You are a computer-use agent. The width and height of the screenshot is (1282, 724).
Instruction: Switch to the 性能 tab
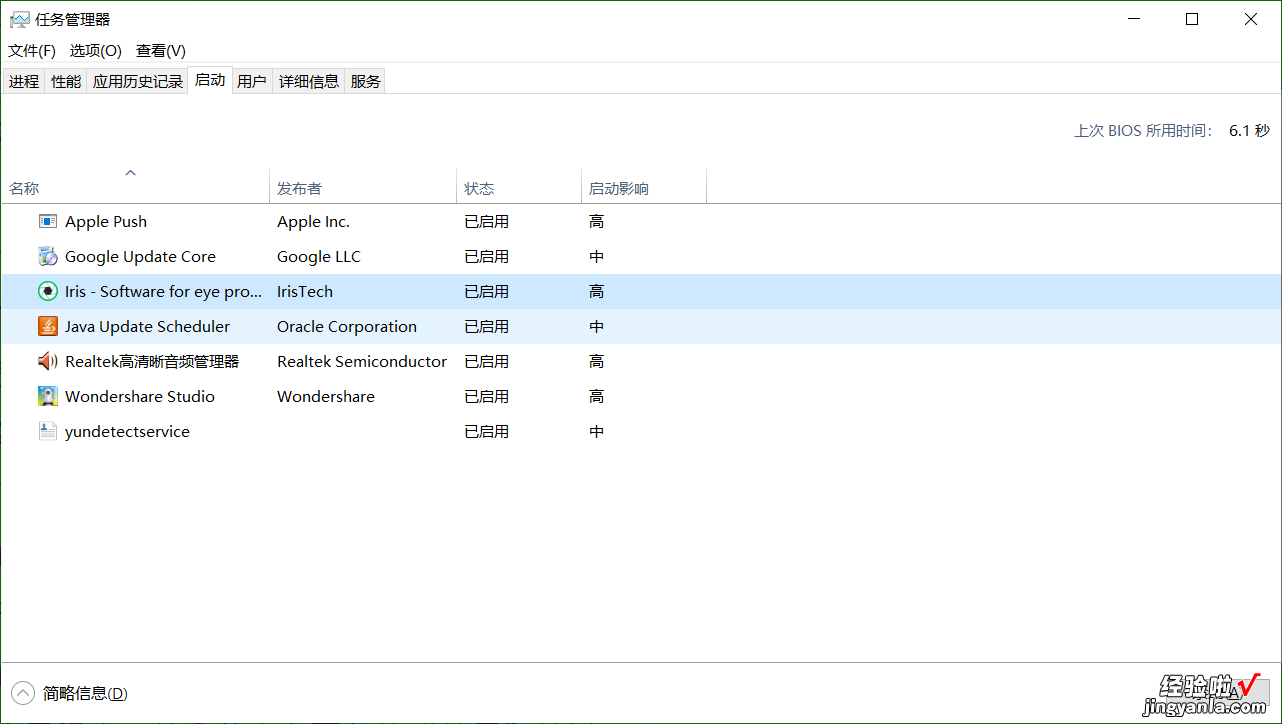click(x=66, y=81)
